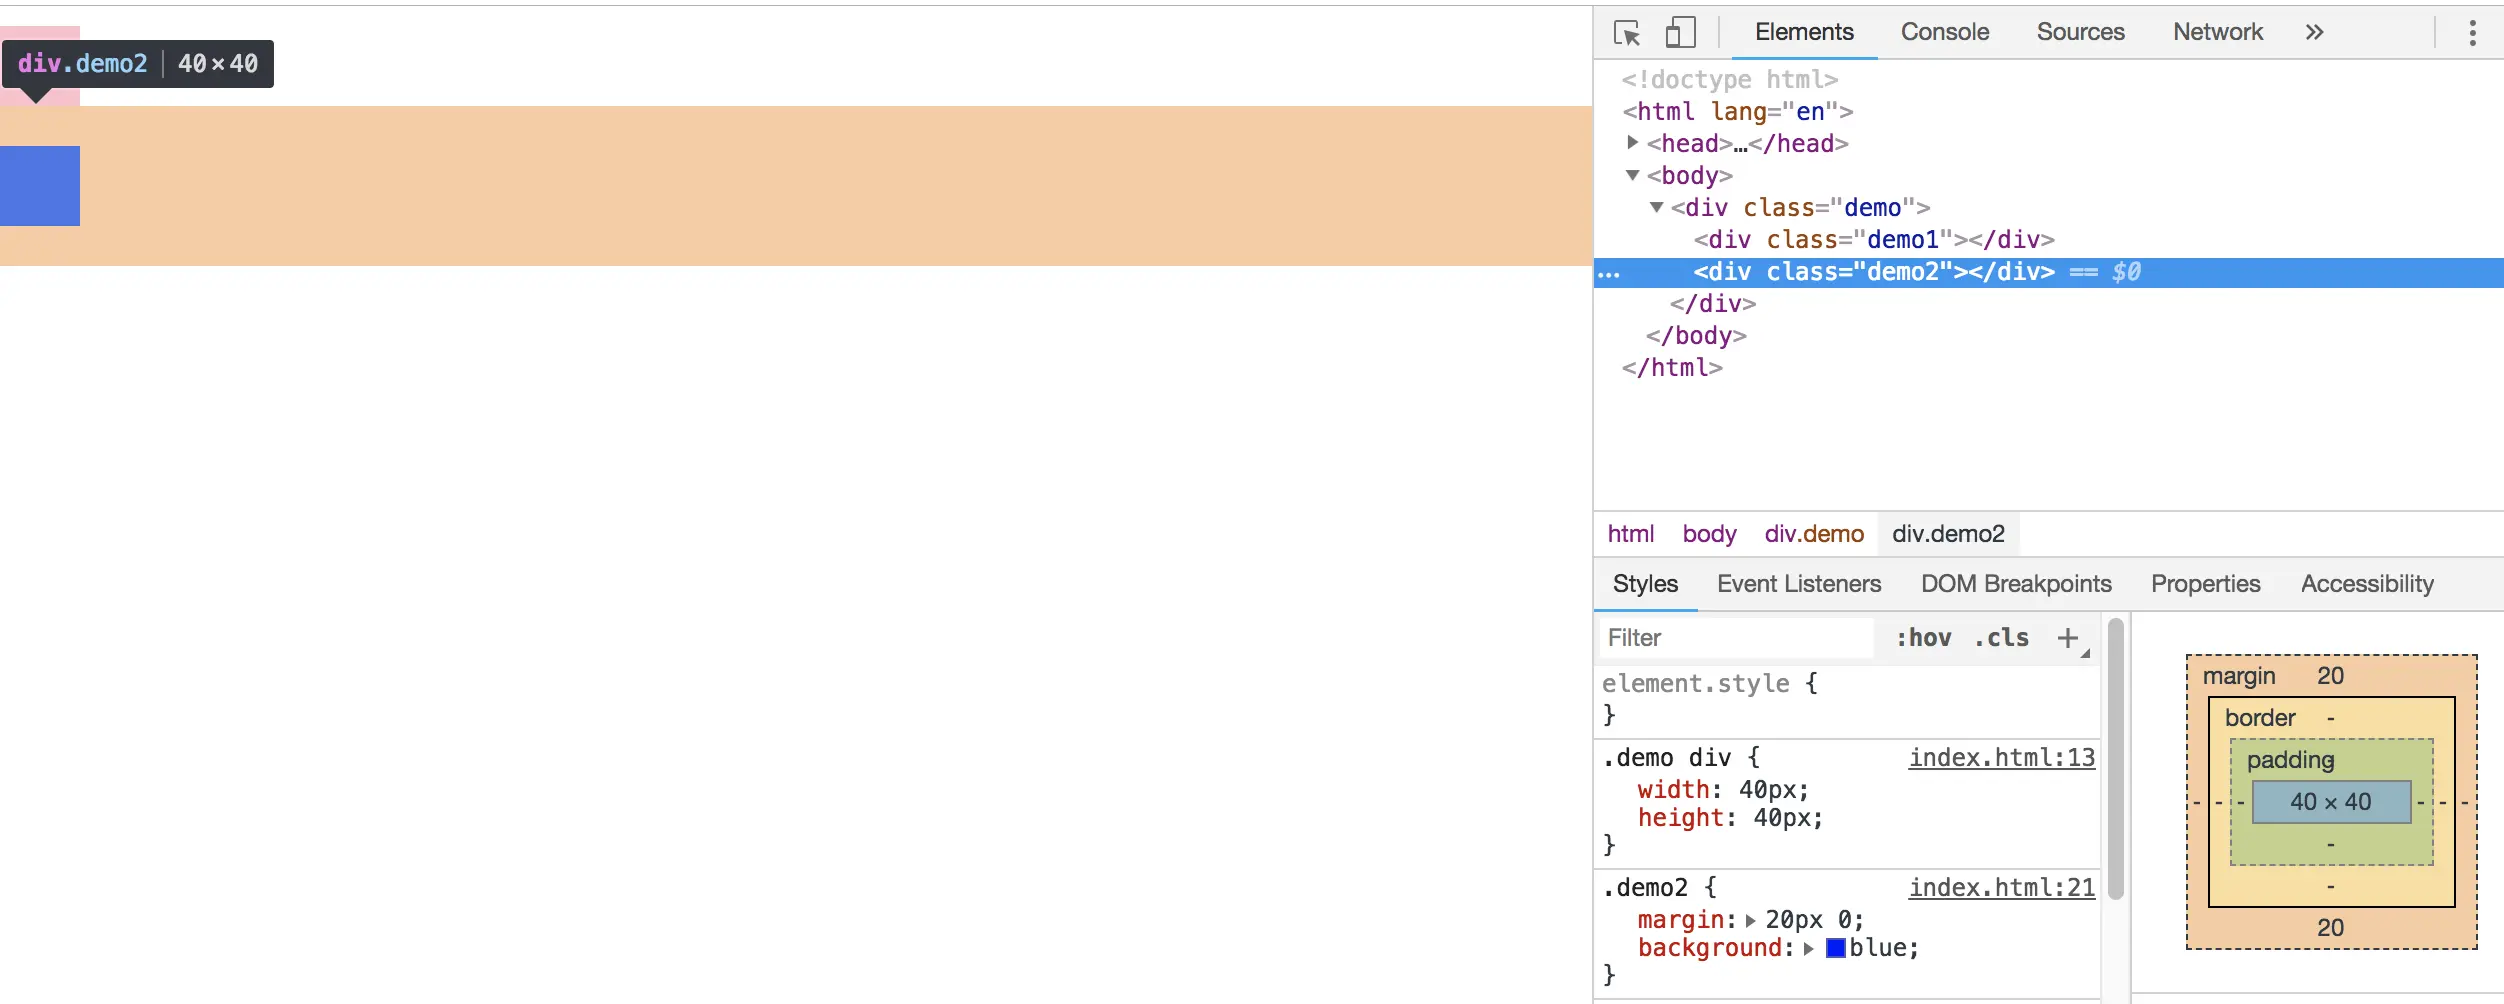Add a new style rule plus icon
The width and height of the screenshot is (2504, 1004).
2068,638
